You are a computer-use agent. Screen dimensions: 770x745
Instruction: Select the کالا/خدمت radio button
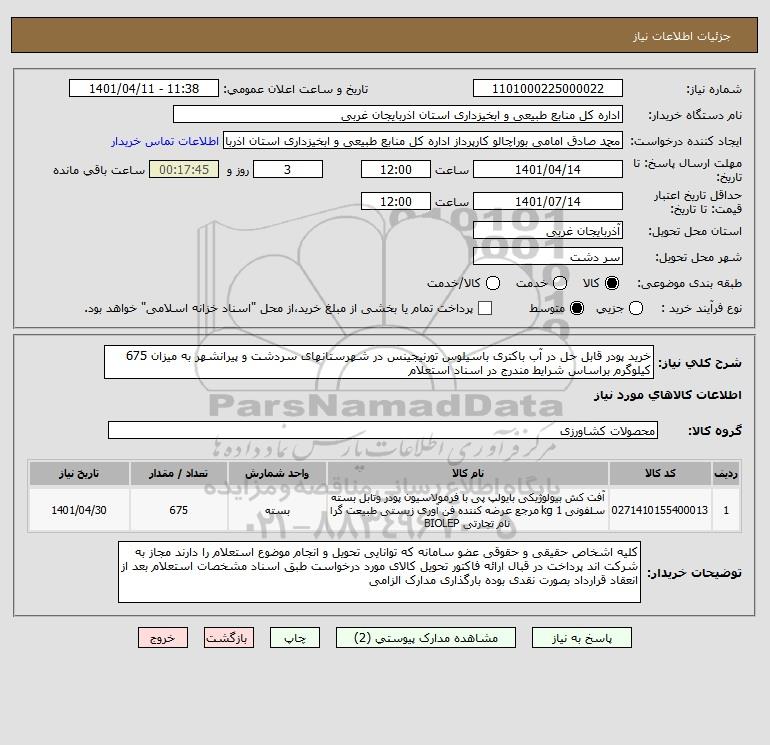493,283
